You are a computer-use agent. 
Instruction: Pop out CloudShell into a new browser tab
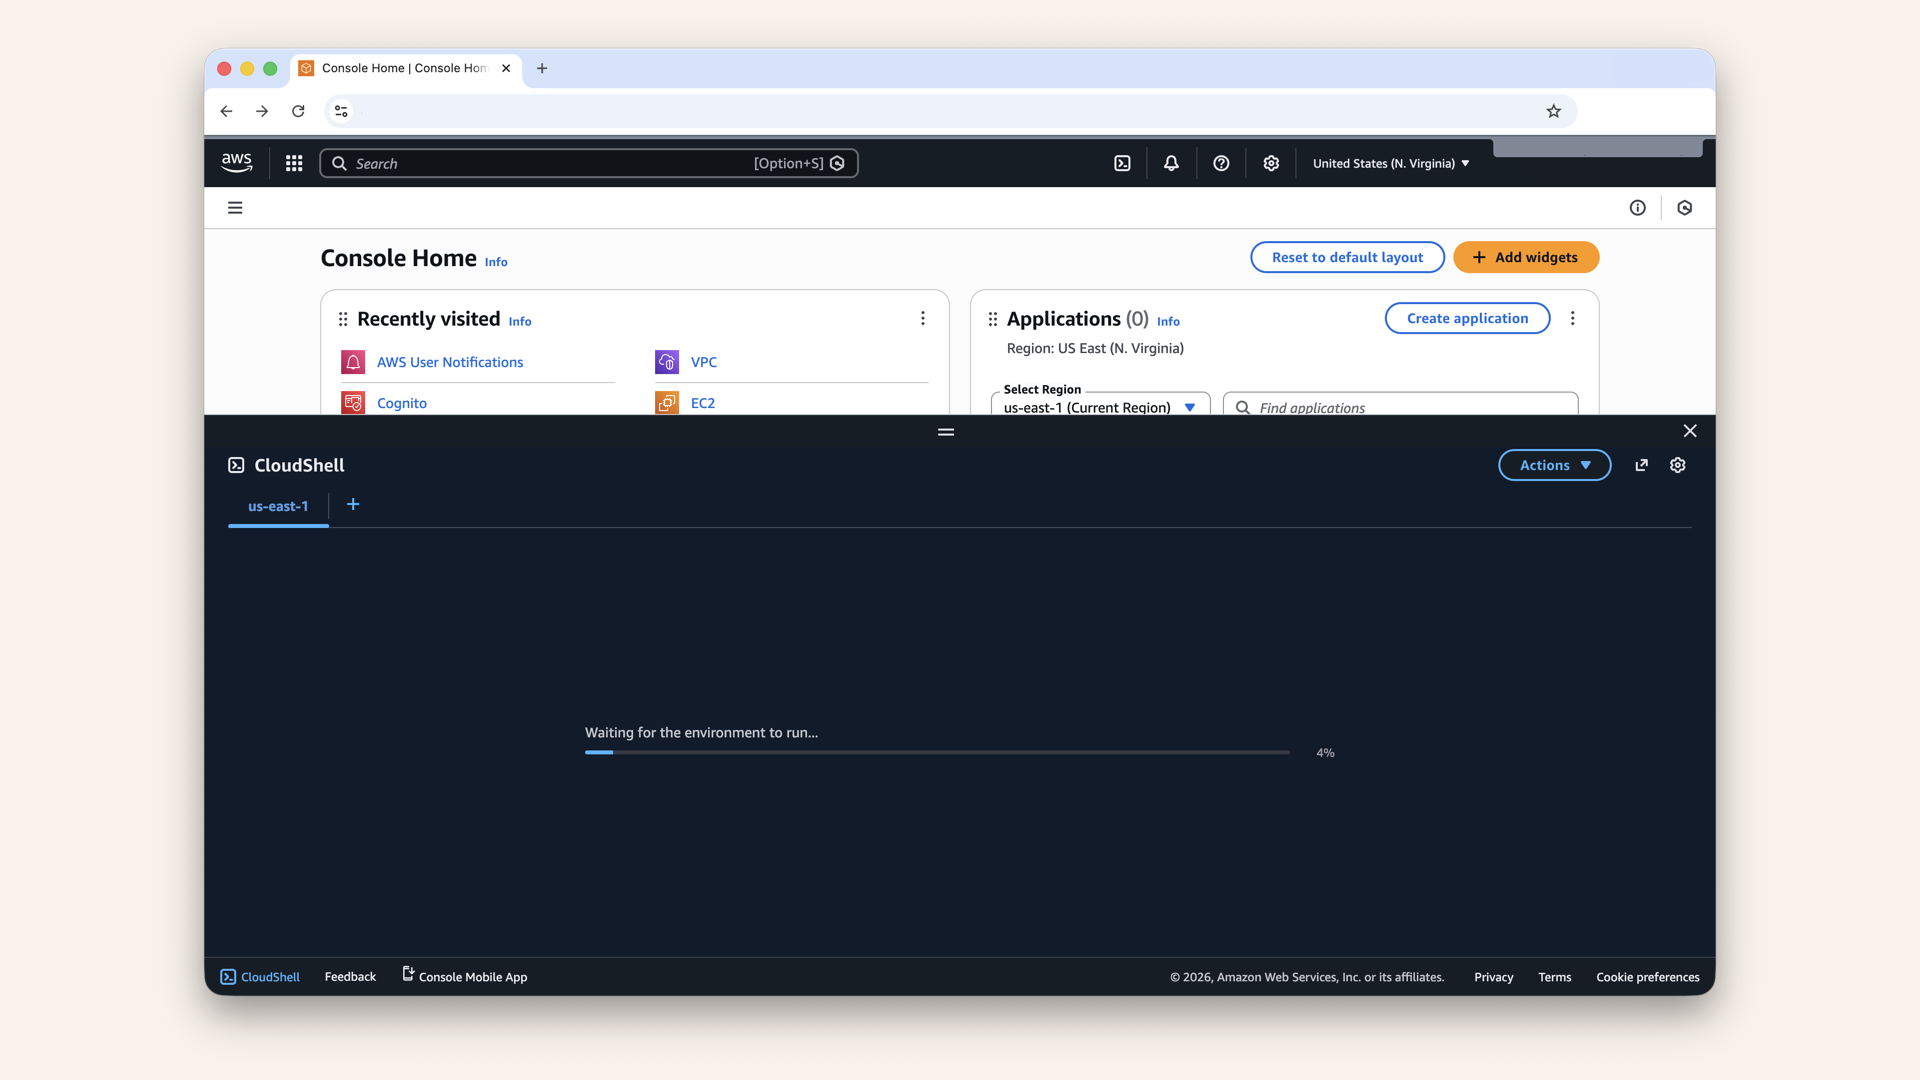tap(1641, 465)
